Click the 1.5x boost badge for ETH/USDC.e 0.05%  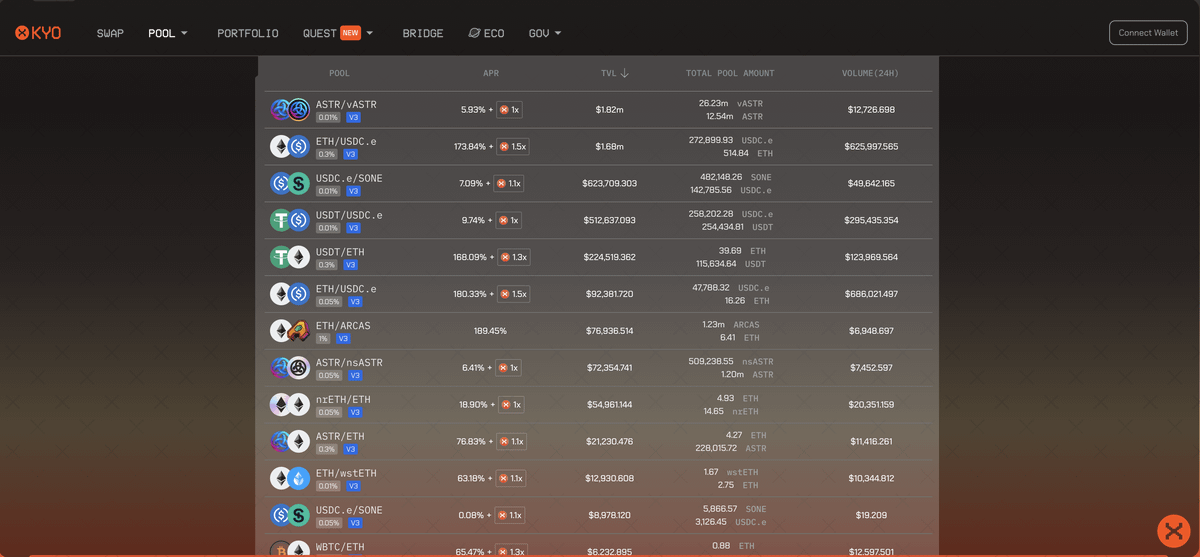point(513,294)
